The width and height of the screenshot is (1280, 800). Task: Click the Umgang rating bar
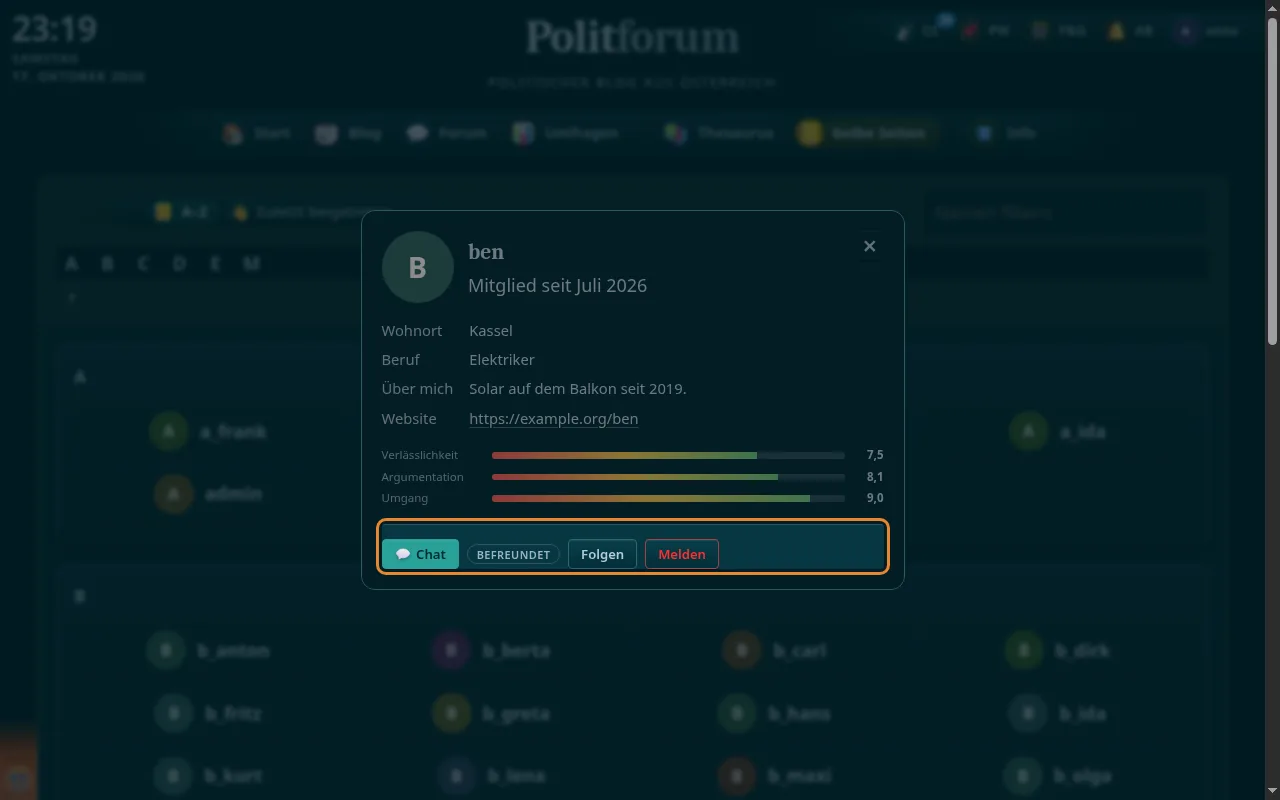click(x=668, y=498)
